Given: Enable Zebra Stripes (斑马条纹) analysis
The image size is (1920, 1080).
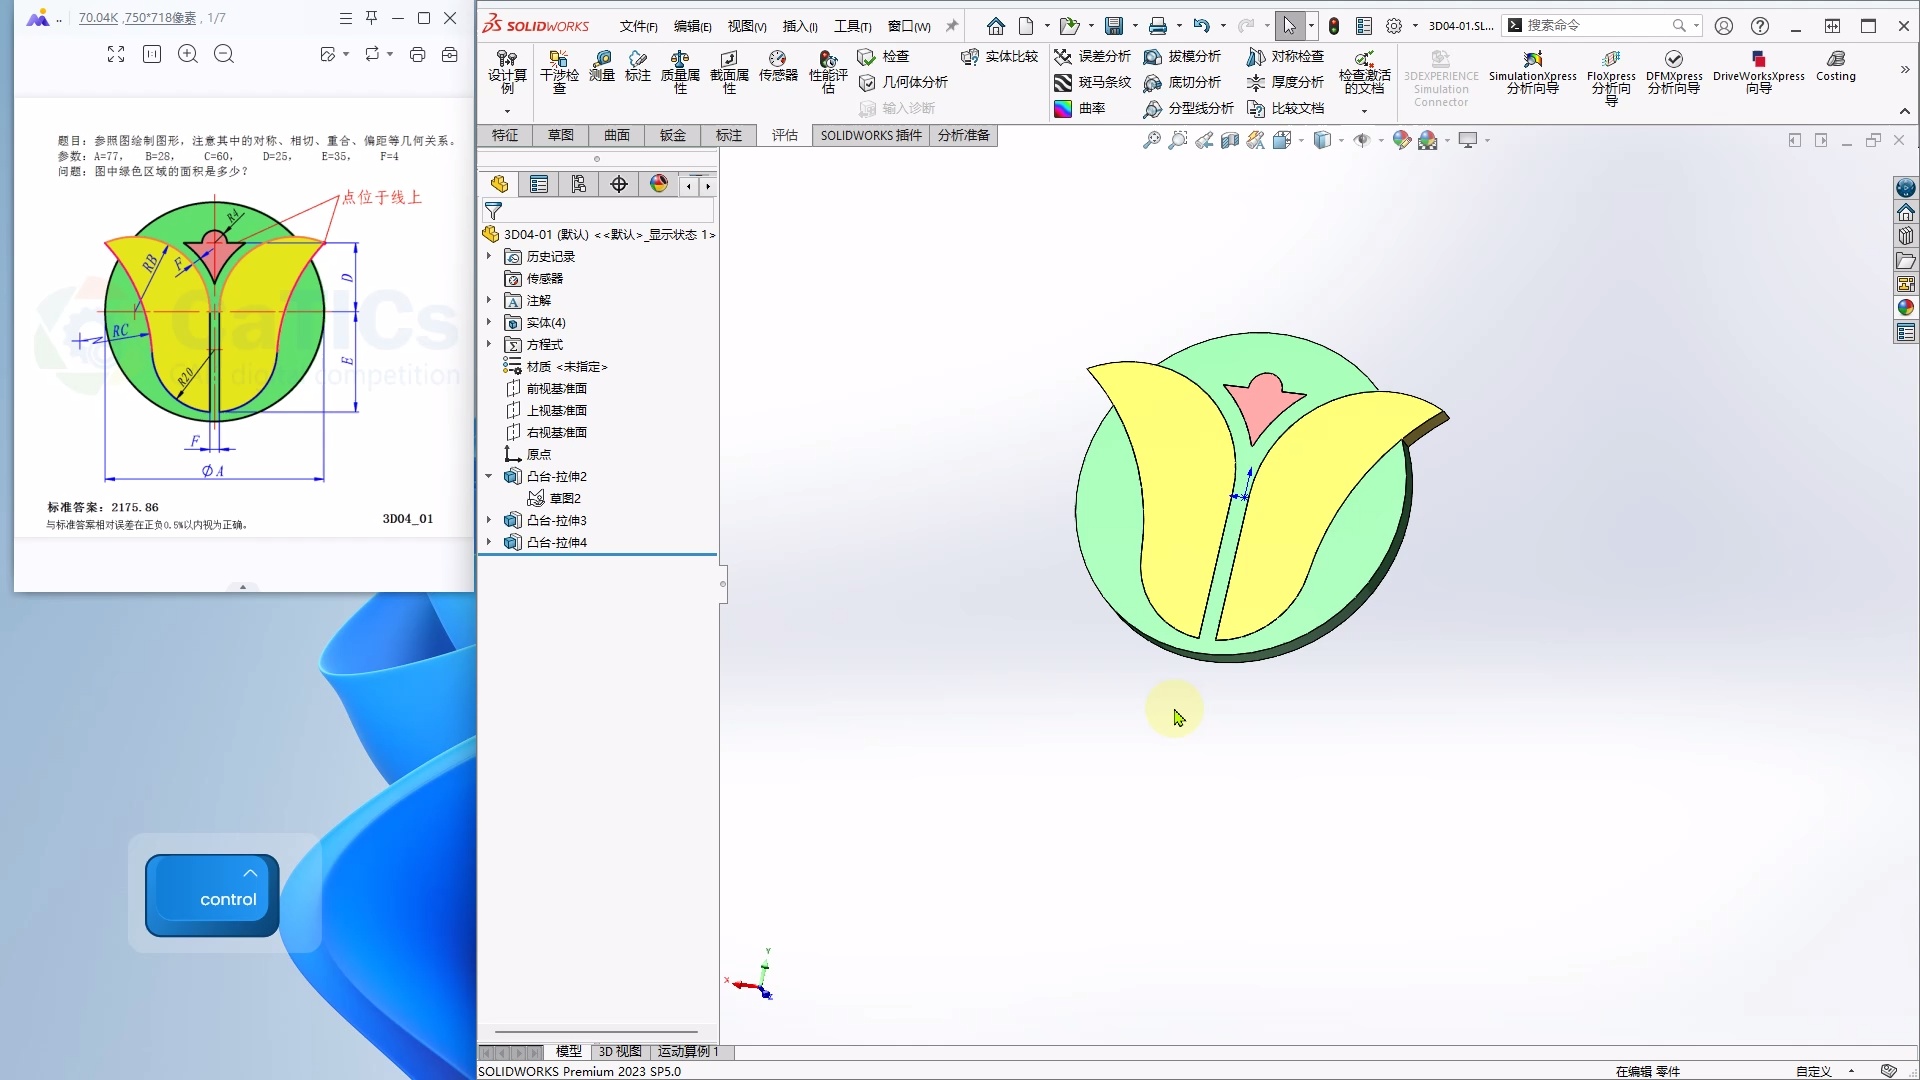Looking at the screenshot, I should (x=1093, y=83).
